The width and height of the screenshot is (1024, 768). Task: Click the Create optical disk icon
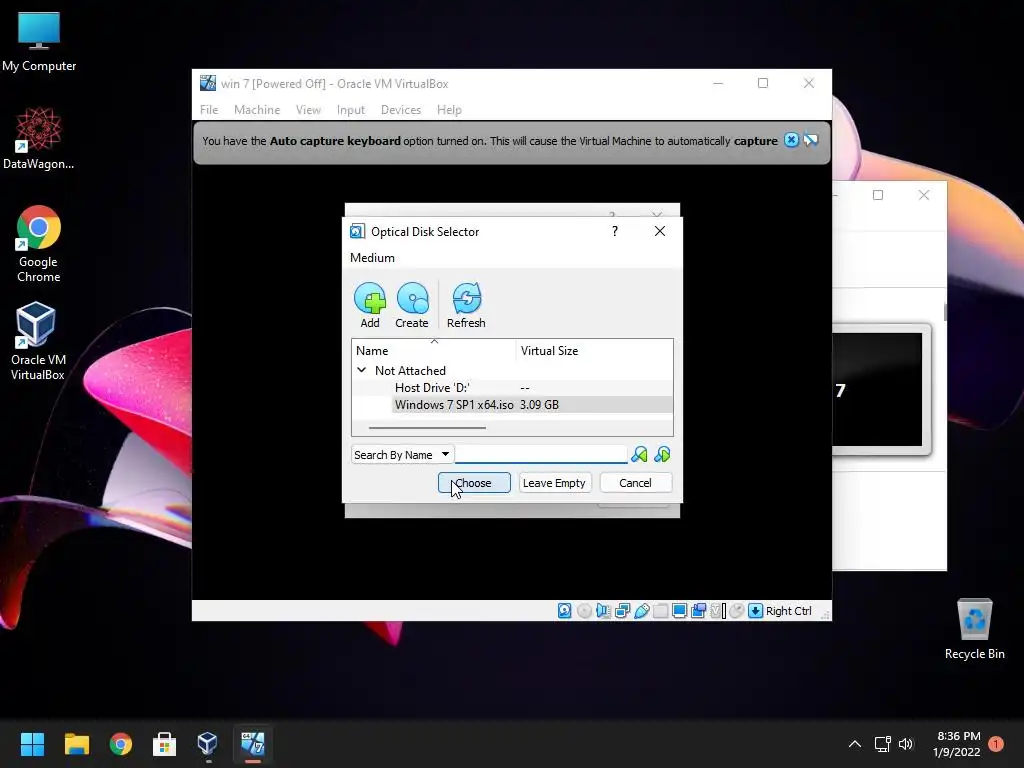pyautogui.click(x=412, y=305)
